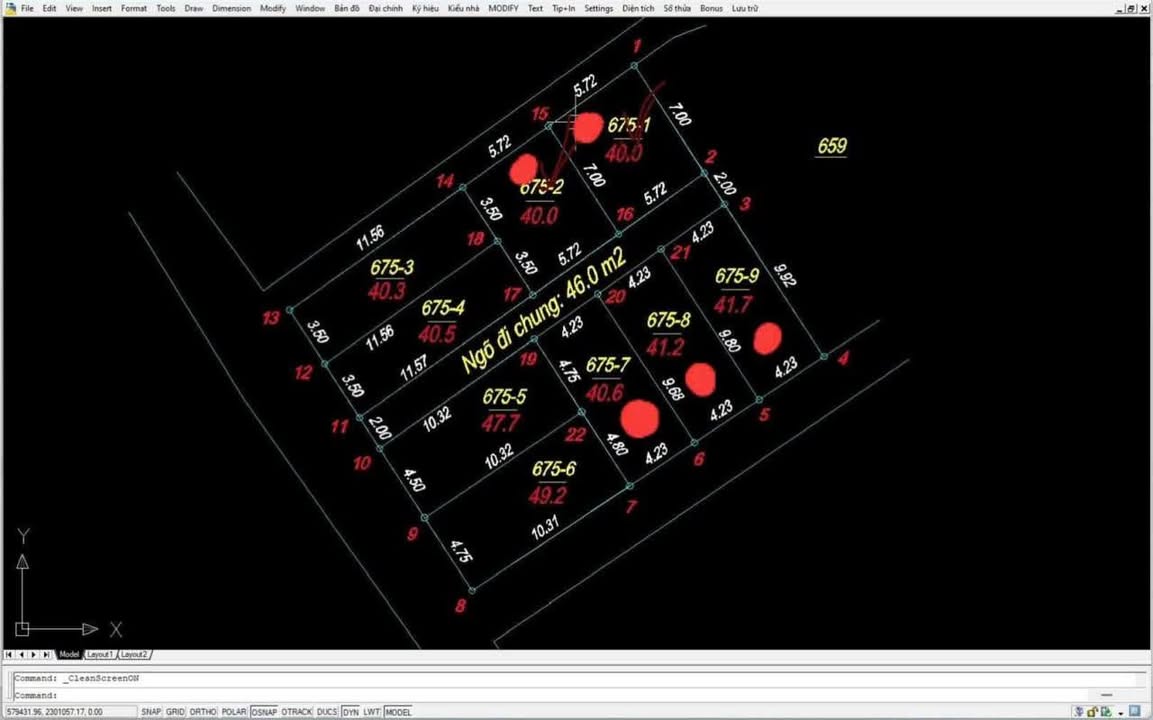Click the previous layout tab arrow
This screenshot has height=720, width=1153.
click(x=22, y=655)
